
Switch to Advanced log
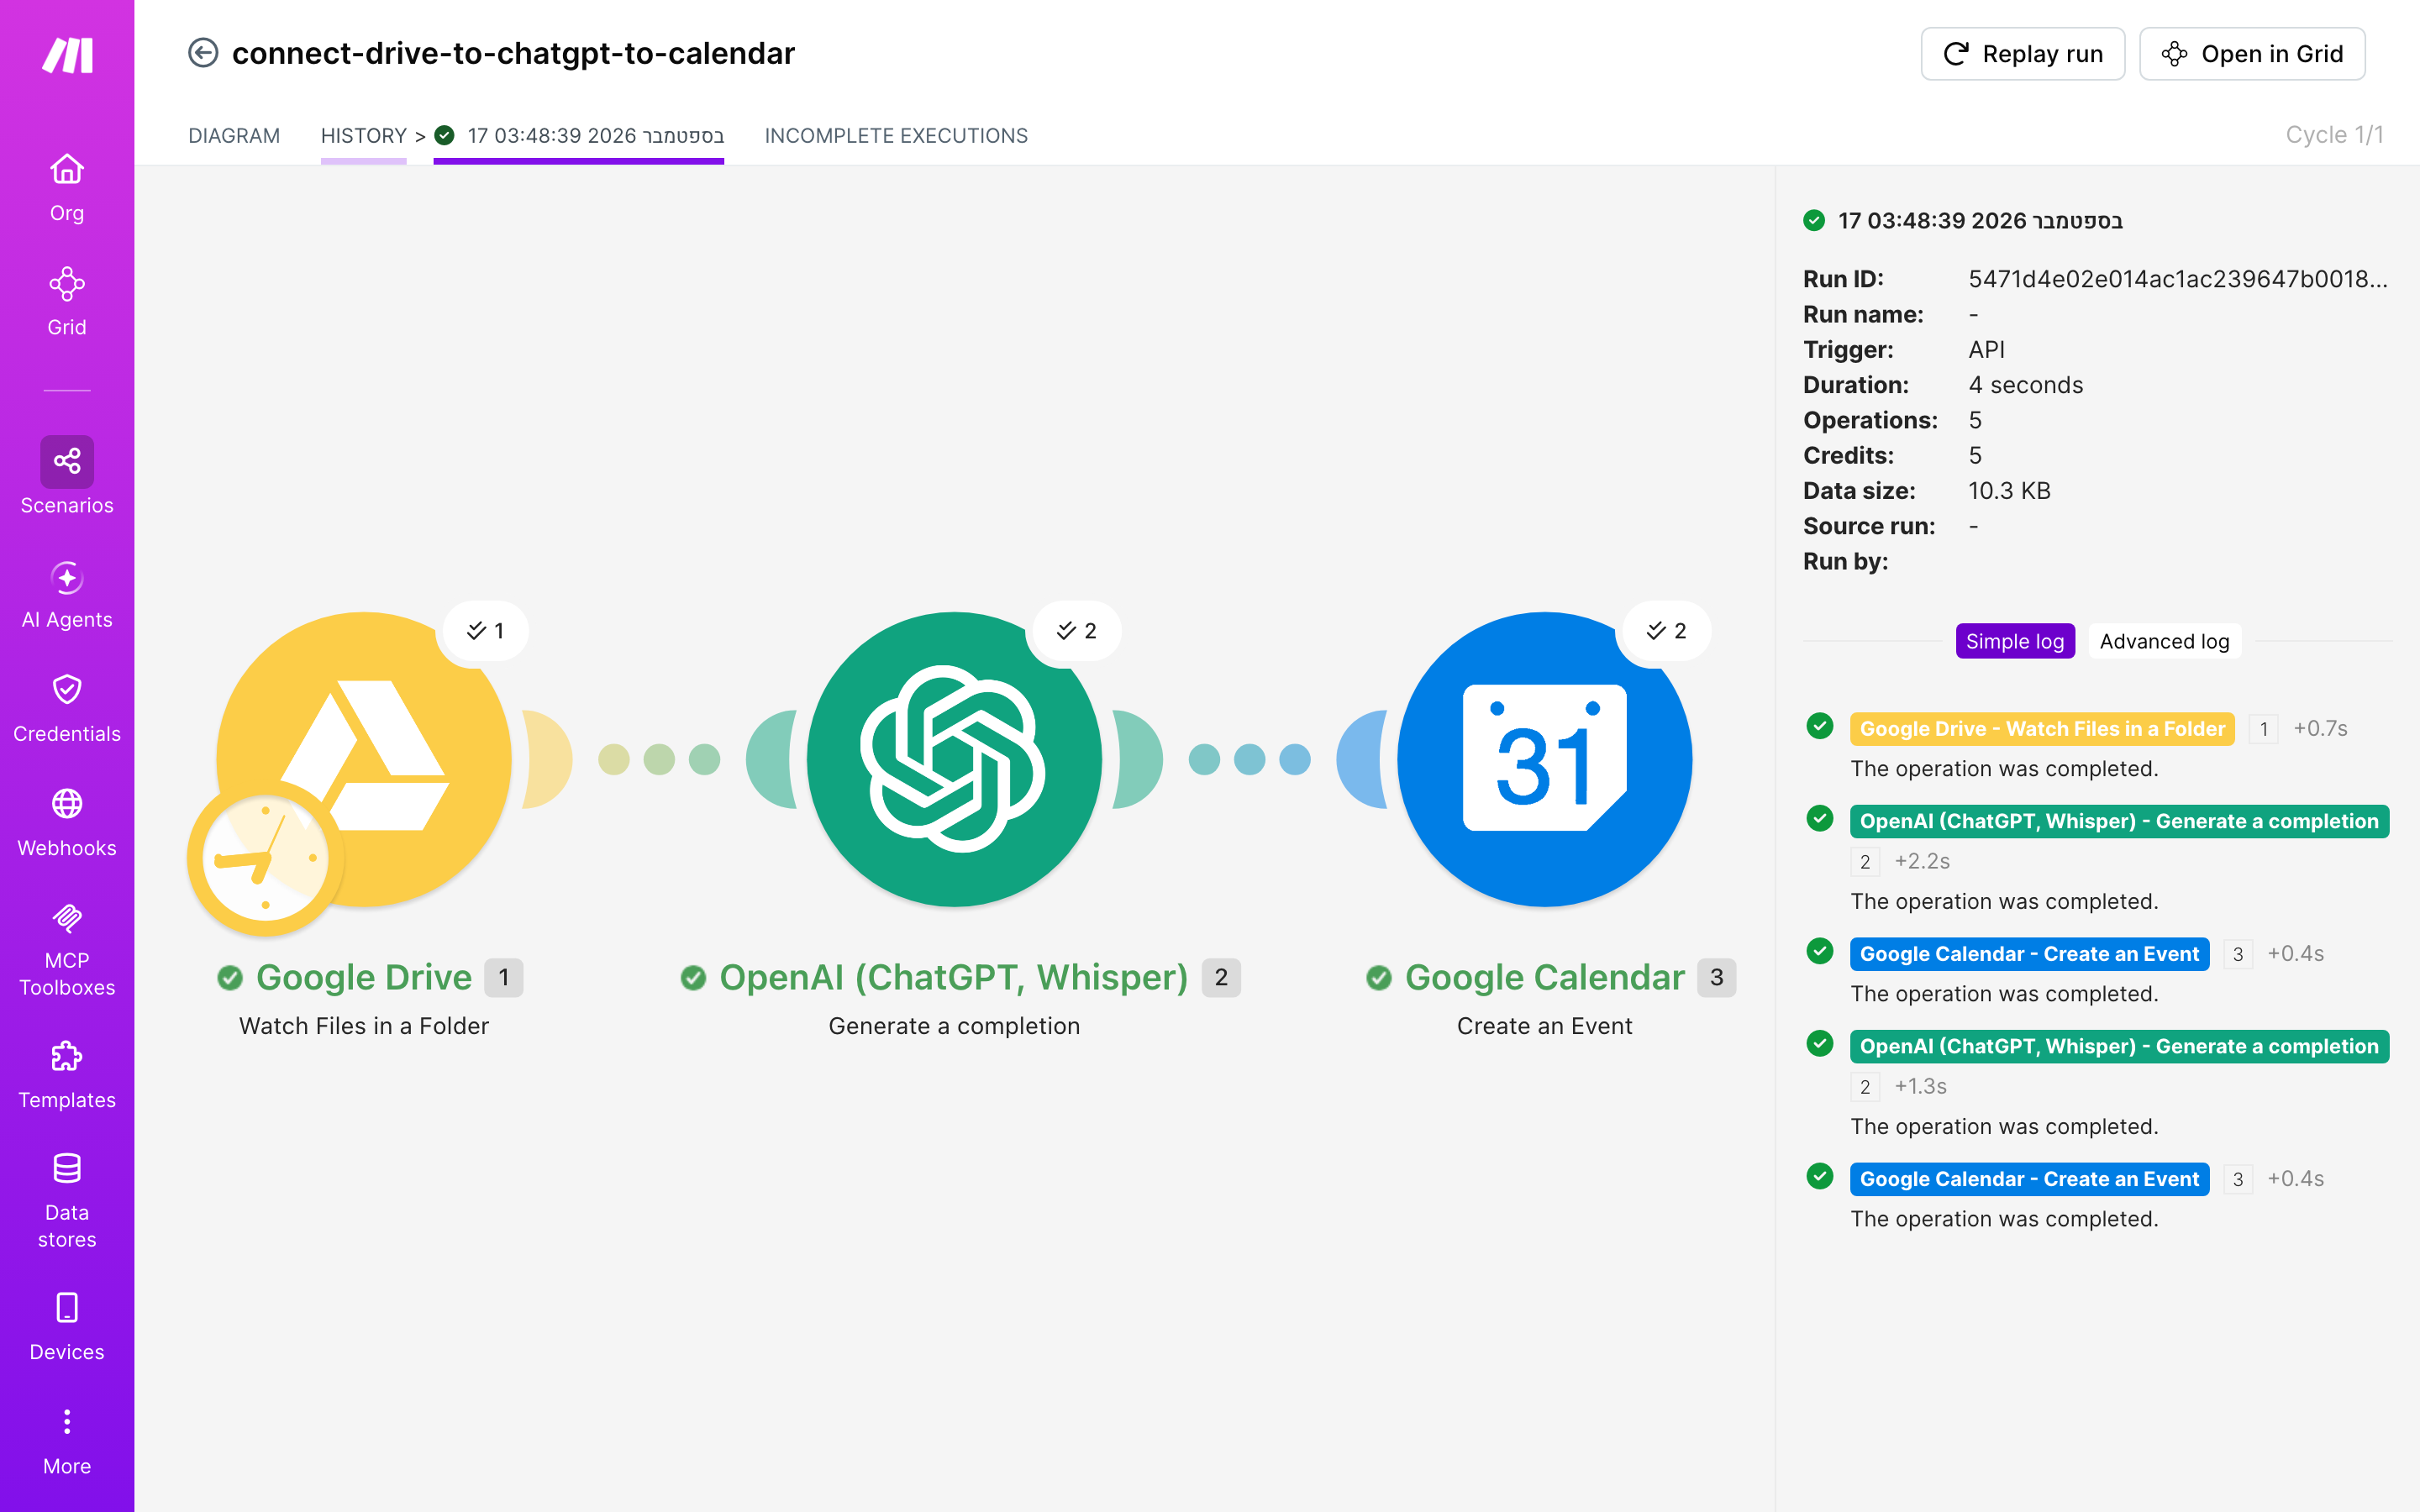(x=2164, y=641)
